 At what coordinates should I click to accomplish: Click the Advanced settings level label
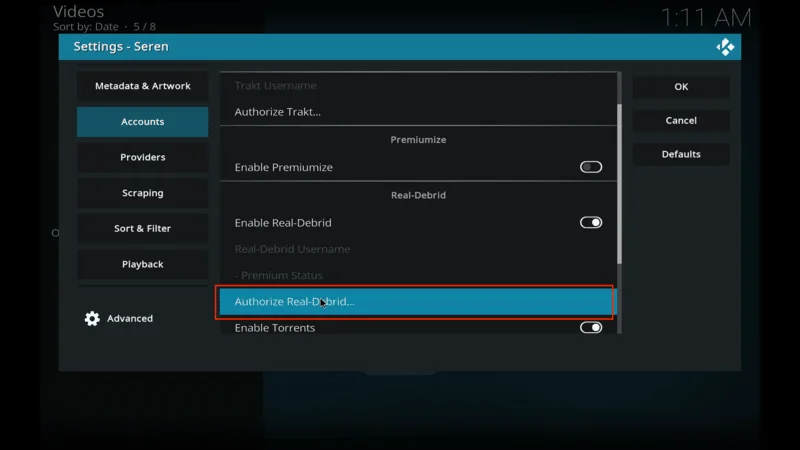click(130, 318)
